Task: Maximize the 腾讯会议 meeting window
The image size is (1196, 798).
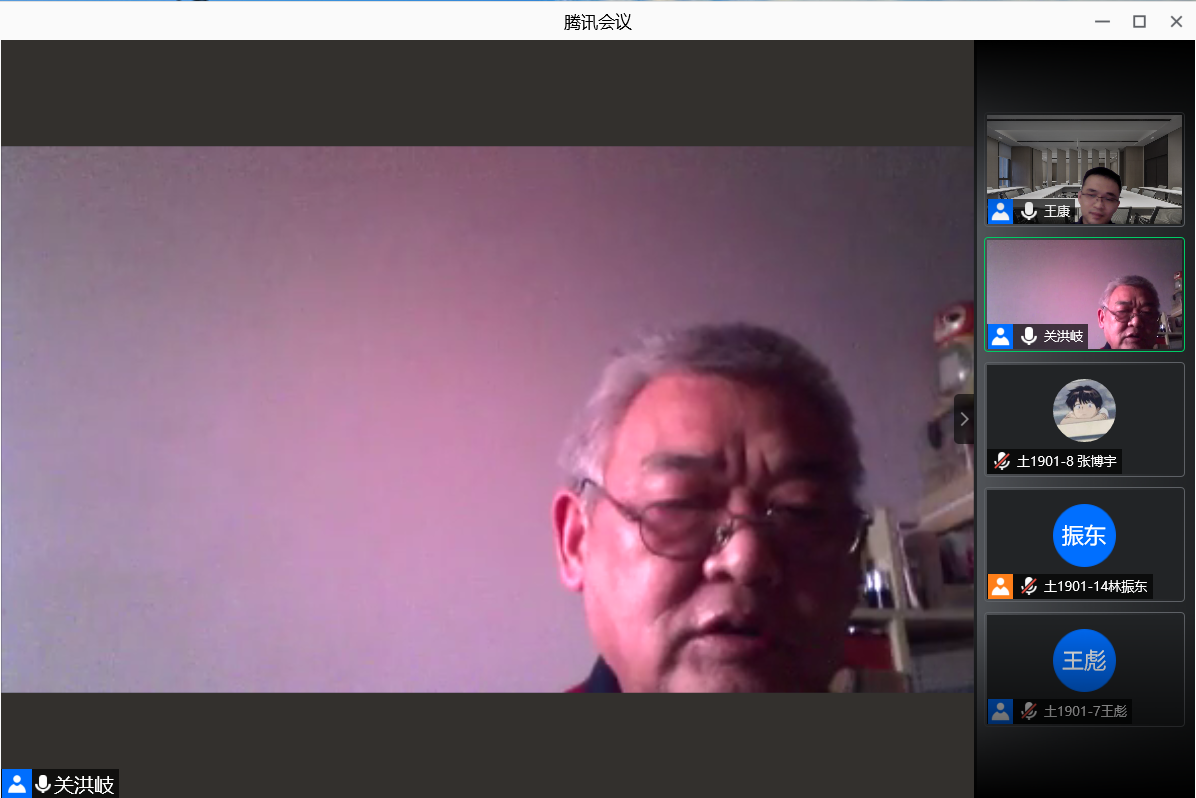Action: pyautogui.click(x=1139, y=21)
